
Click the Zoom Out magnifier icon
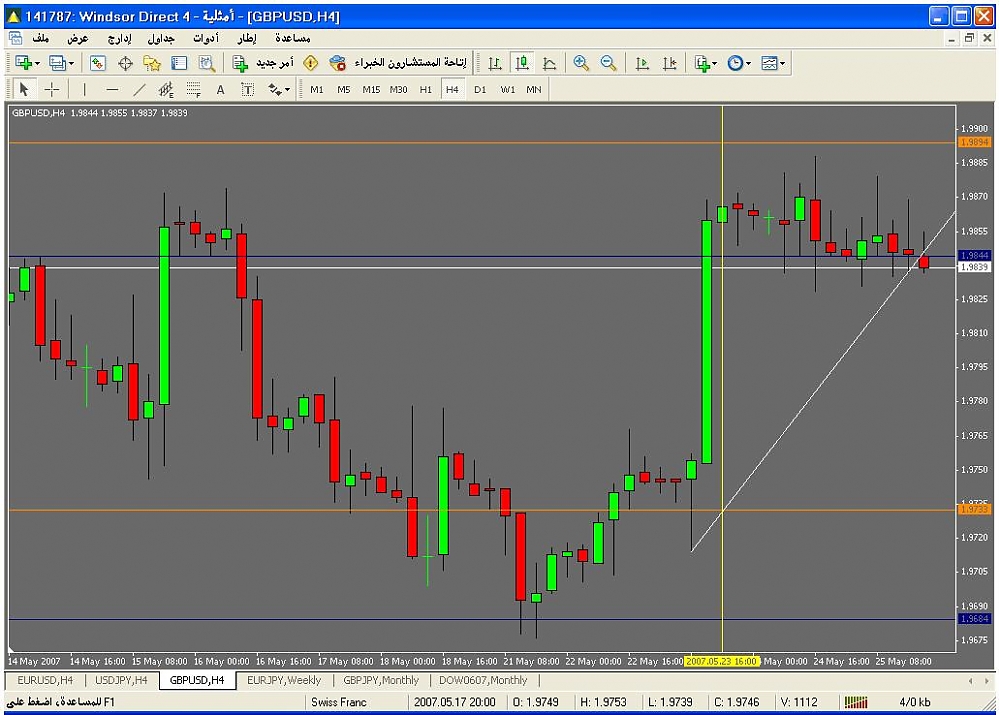click(608, 63)
